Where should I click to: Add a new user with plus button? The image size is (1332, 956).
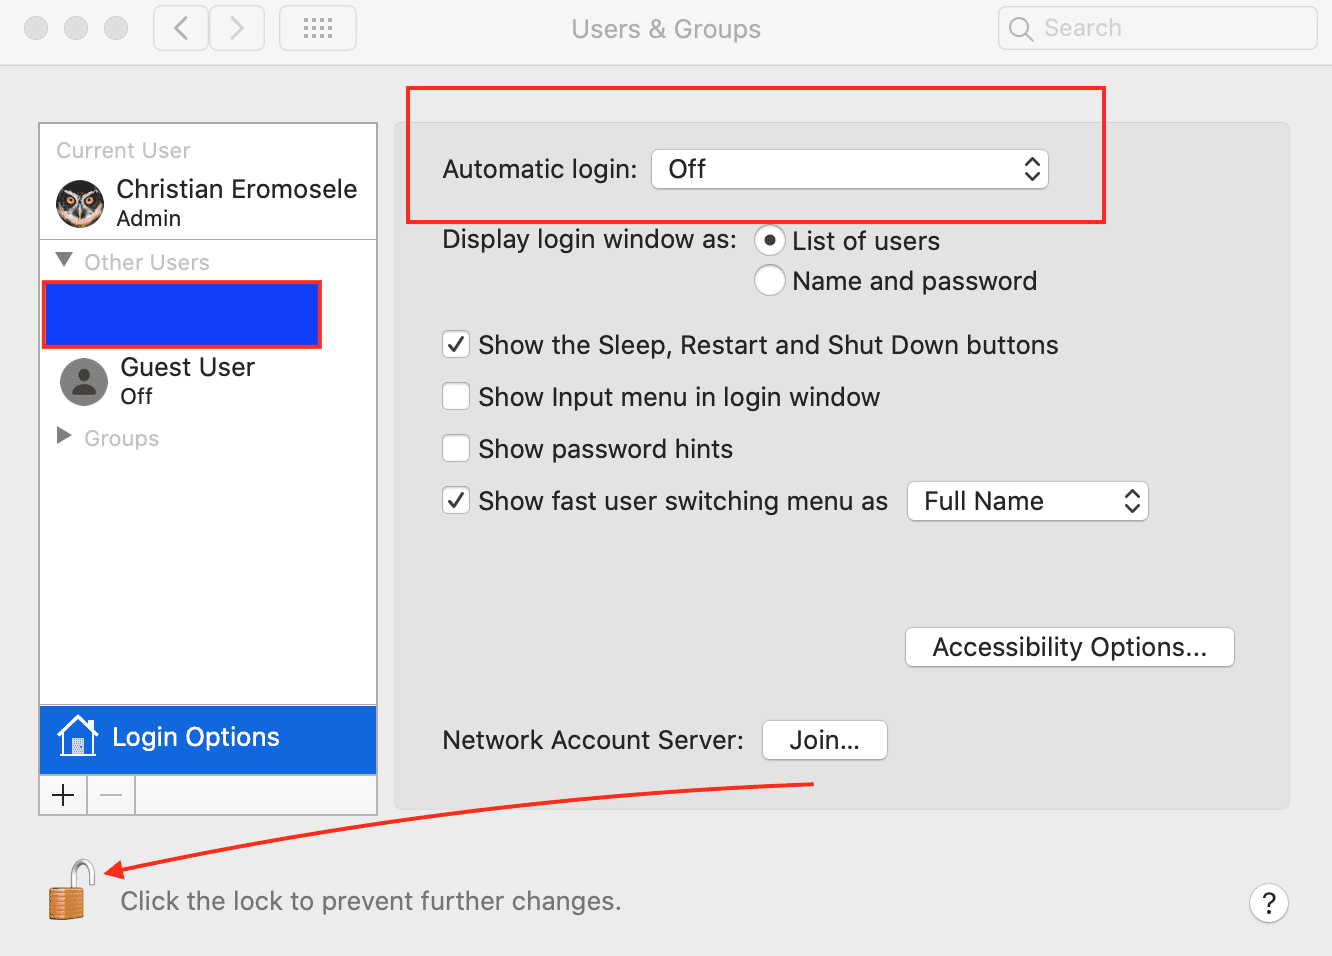(x=63, y=795)
